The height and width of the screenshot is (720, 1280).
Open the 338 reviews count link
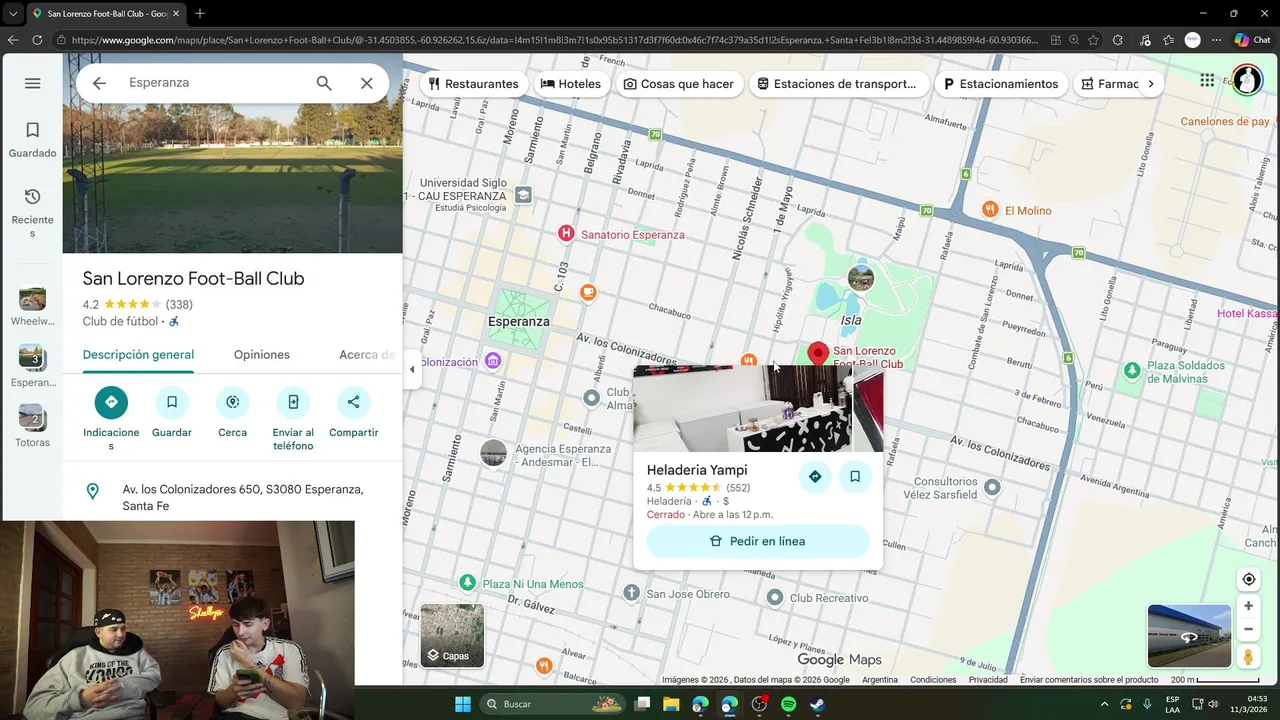click(x=179, y=305)
